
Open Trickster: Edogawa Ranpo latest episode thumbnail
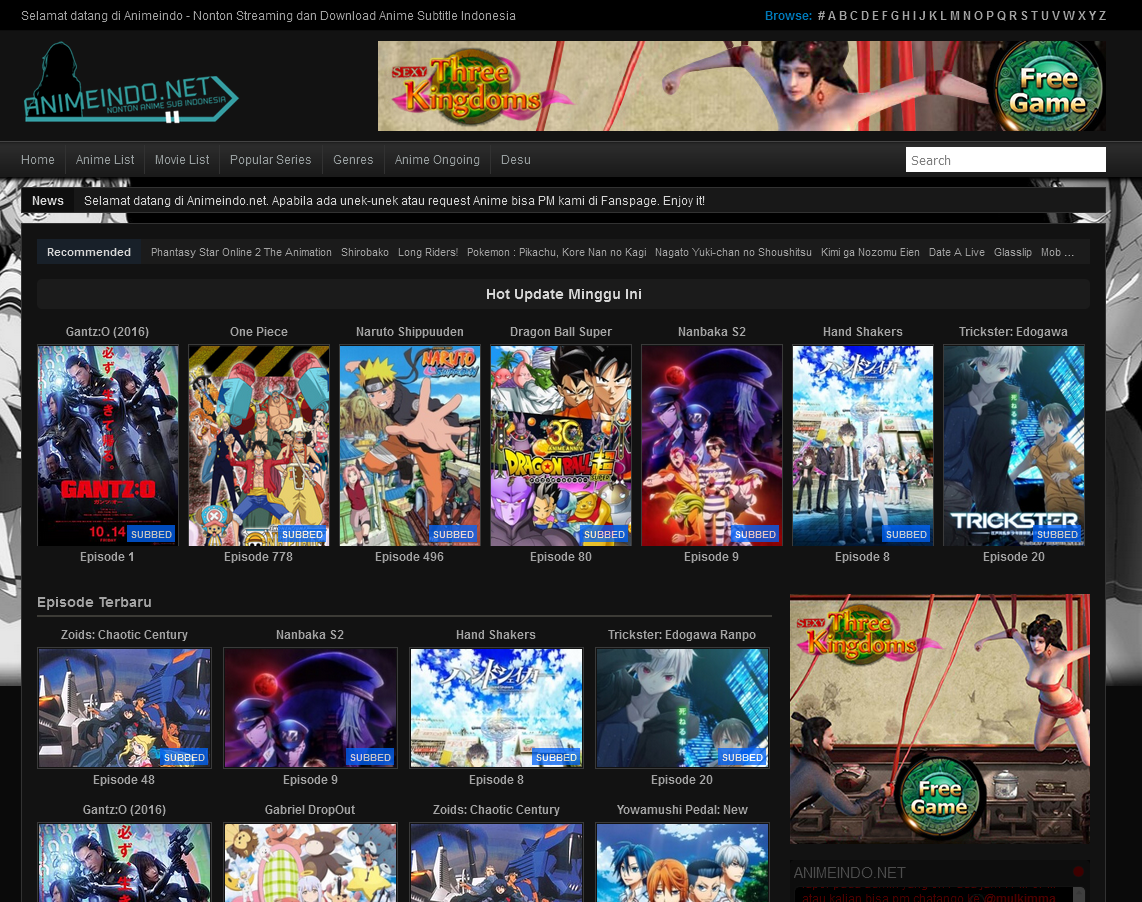(682, 707)
